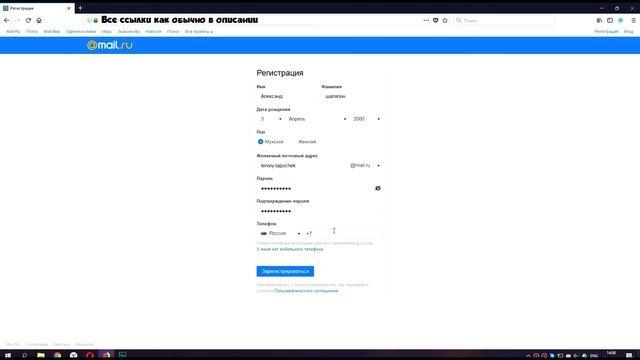Open Поиск in the portal navigation

tap(173, 31)
